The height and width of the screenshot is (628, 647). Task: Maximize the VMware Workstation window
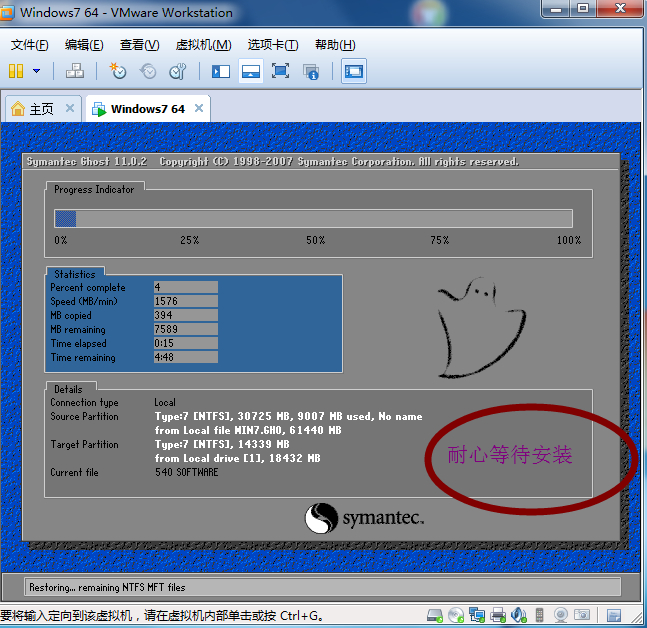(x=583, y=8)
